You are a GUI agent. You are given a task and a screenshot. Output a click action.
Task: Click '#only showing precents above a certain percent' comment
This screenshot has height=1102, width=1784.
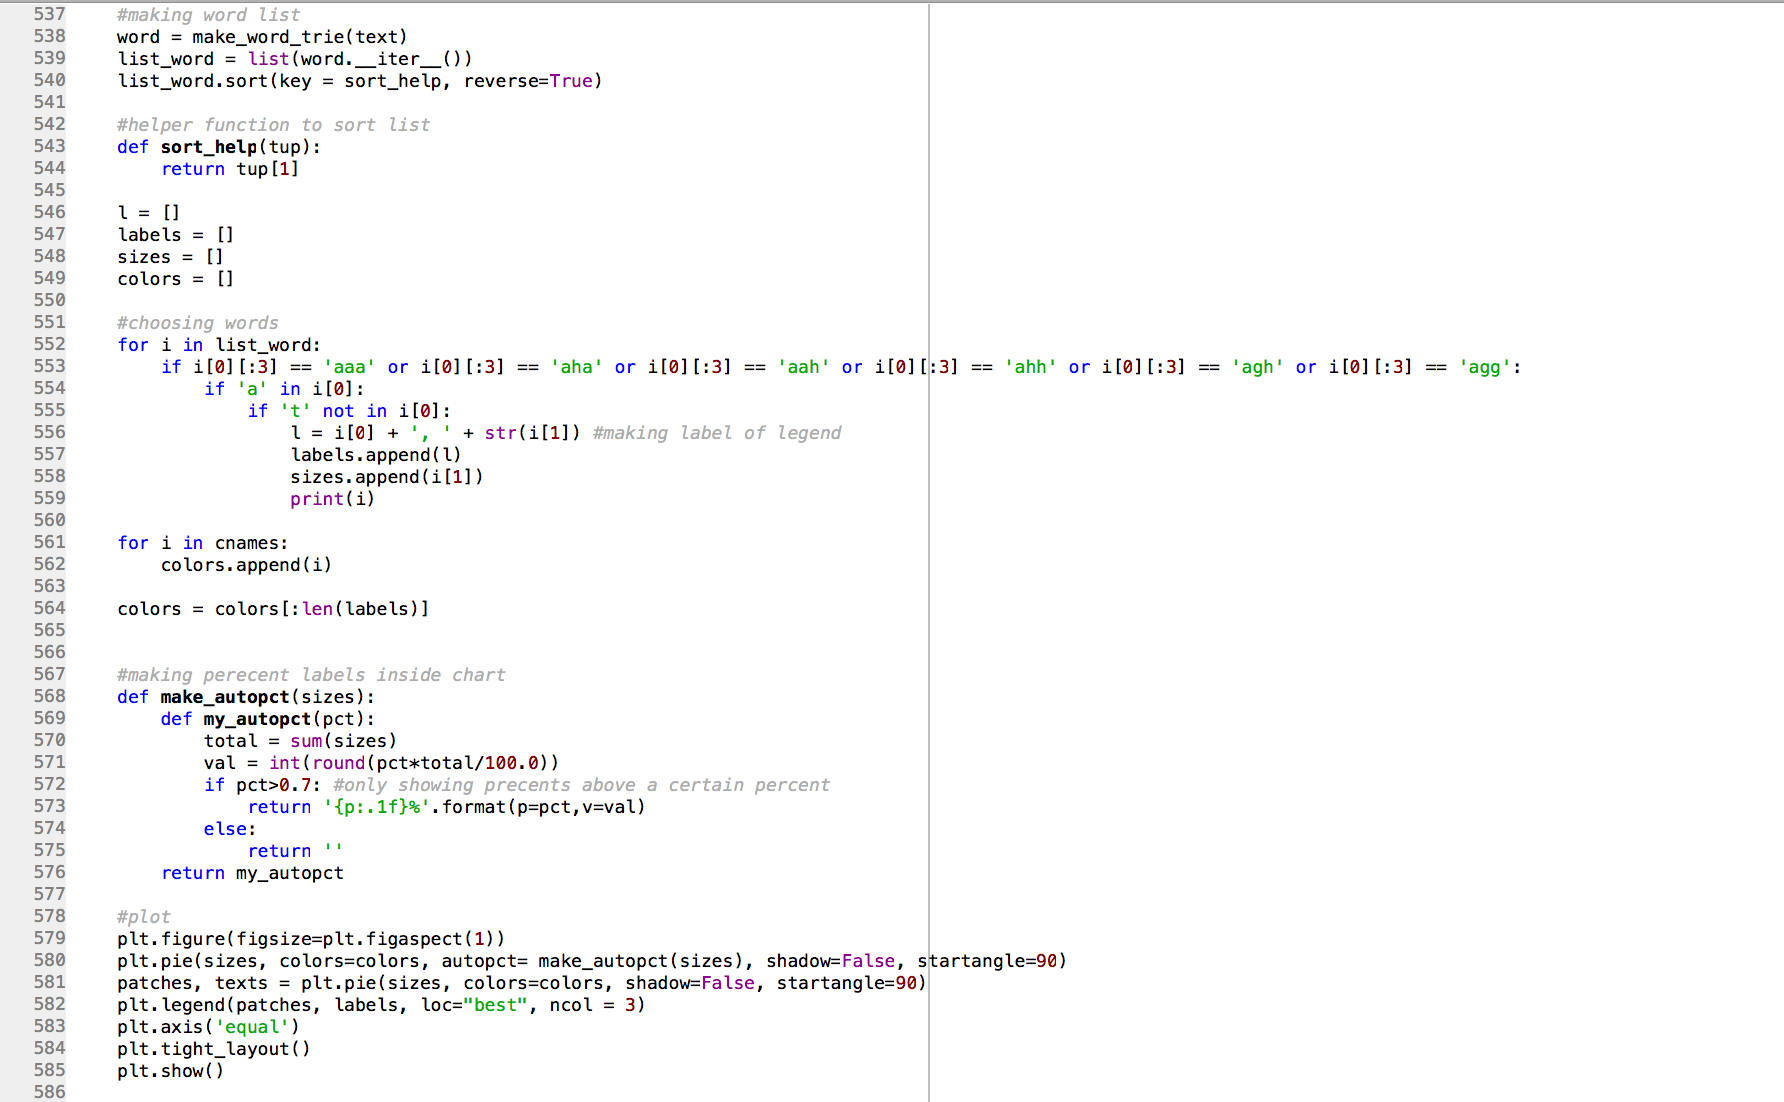(x=581, y=785)
